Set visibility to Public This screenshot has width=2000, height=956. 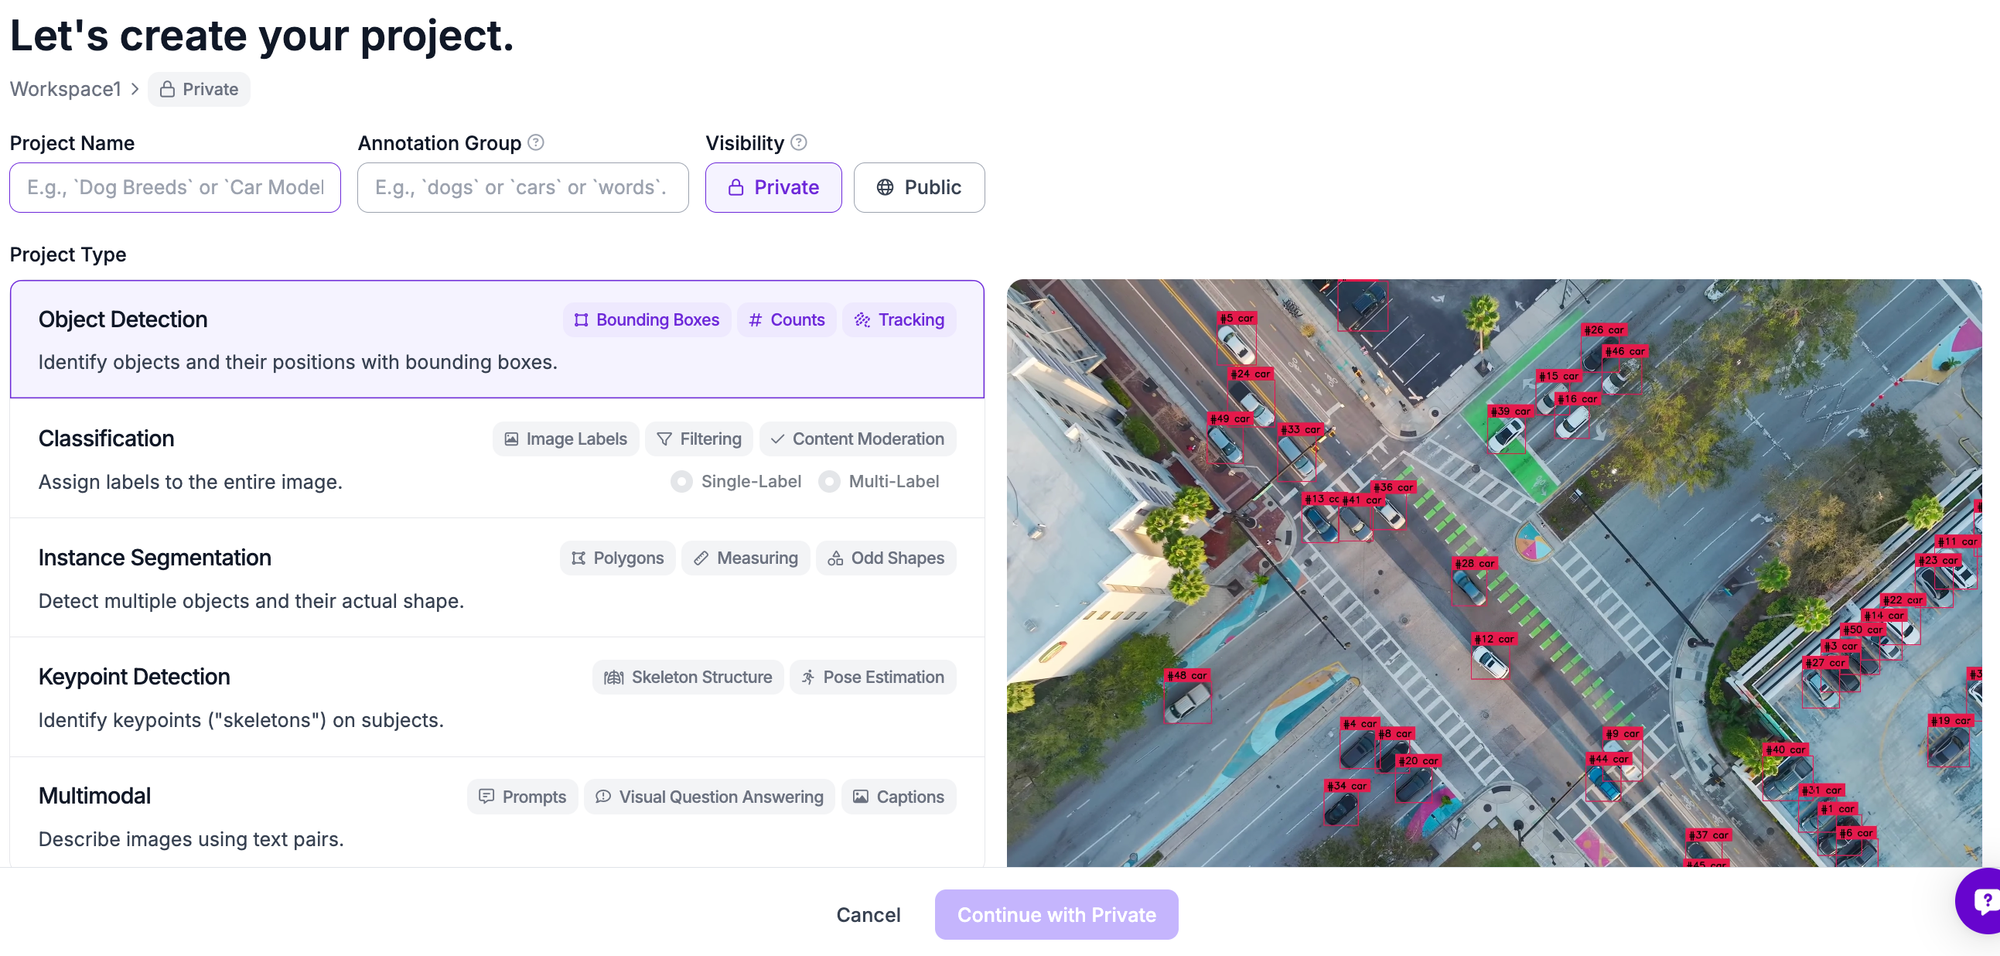tap(918, 188)
